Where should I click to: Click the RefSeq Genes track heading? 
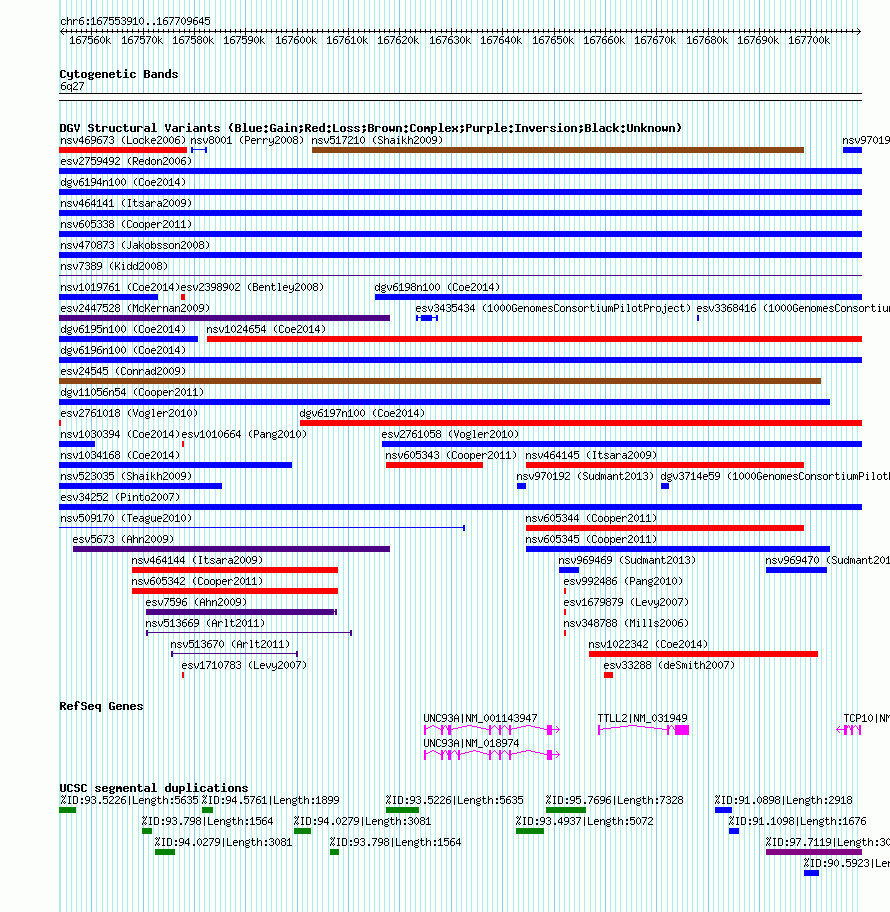pyautogui.click(x=101, y=706)
